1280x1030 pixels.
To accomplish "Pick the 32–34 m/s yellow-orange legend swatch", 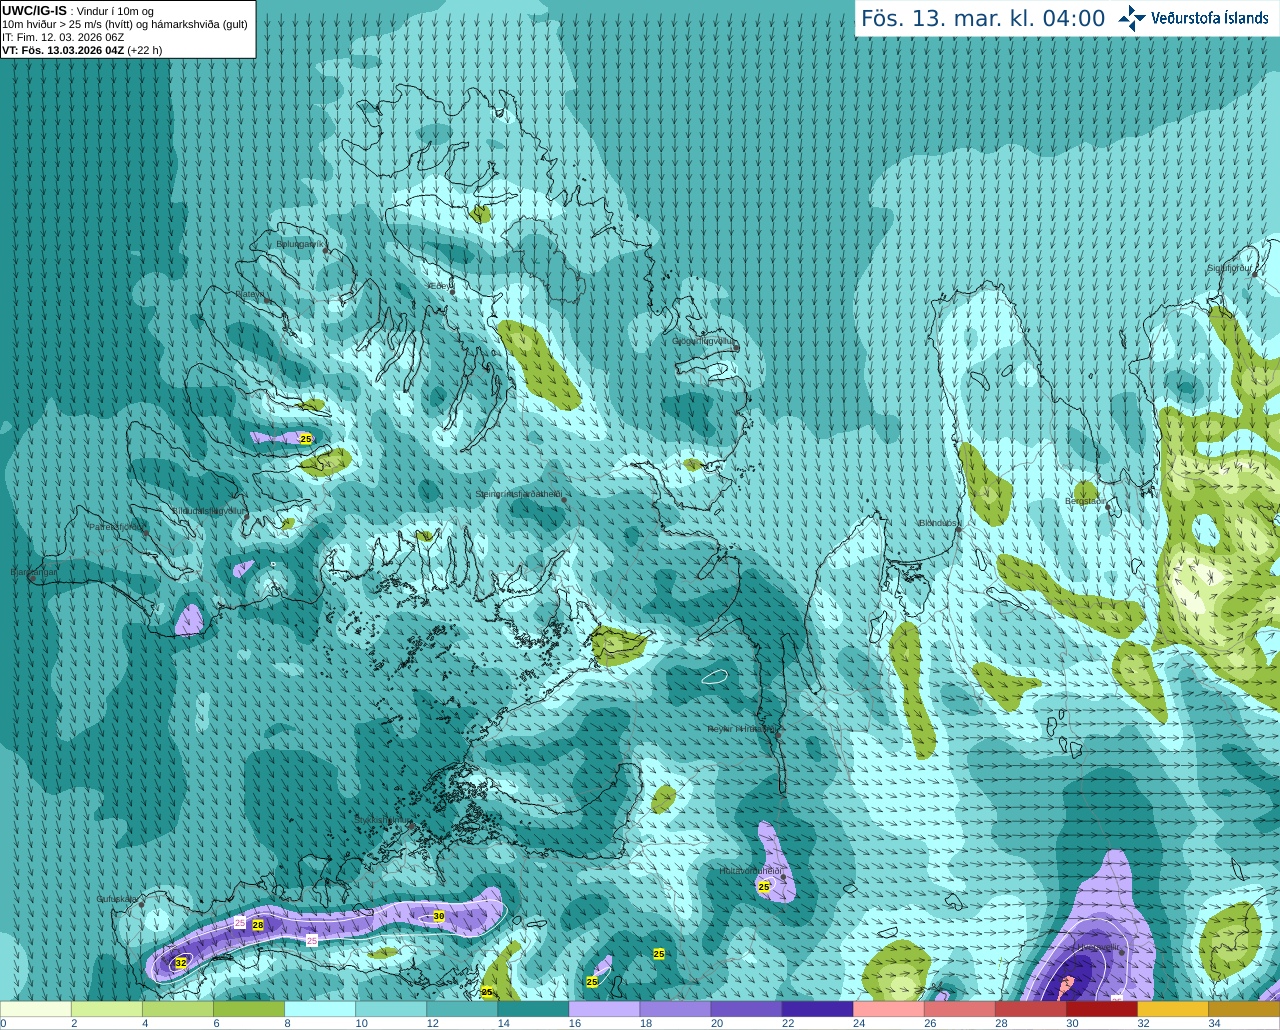I will [x=1172, y=1009].
